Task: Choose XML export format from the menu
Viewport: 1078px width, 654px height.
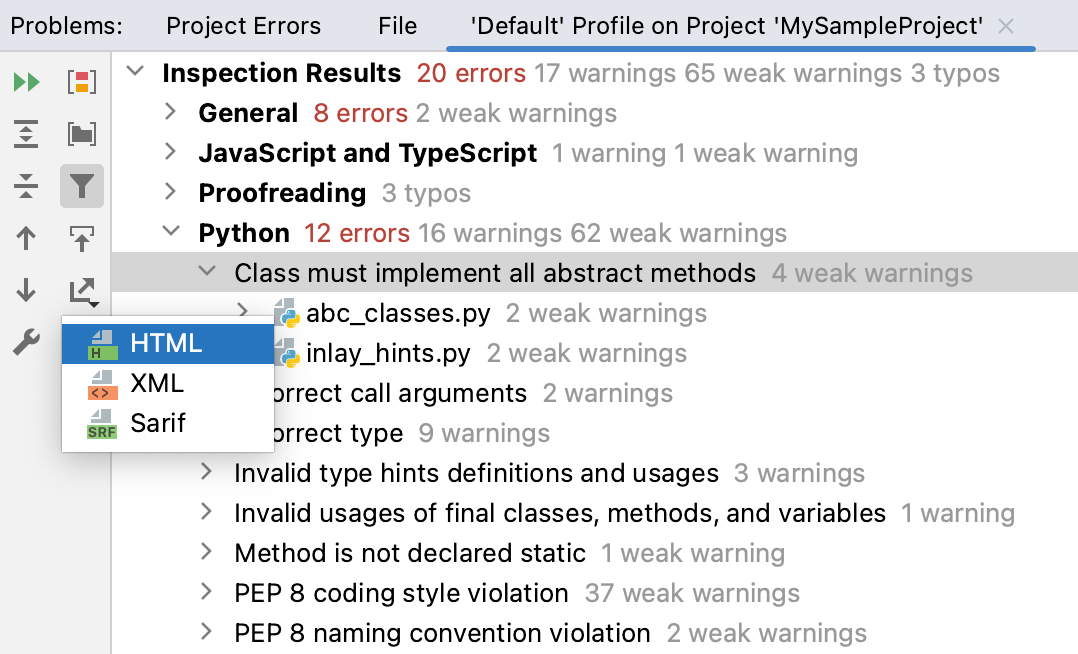Action: point(157,383)
